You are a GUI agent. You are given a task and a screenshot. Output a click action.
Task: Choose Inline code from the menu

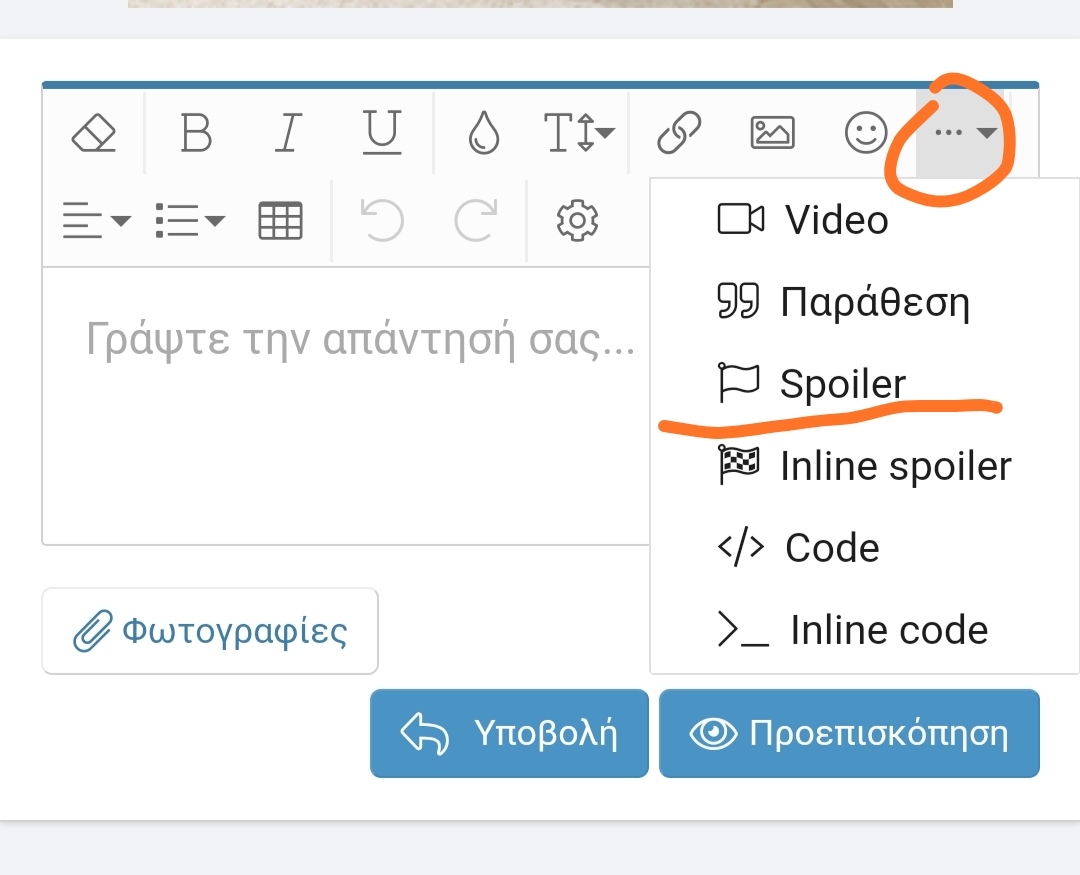click(888, 630)
